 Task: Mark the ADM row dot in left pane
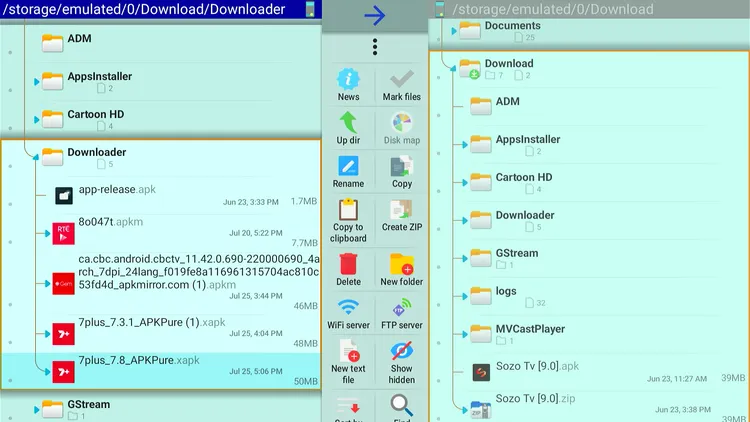click(10, 52)
